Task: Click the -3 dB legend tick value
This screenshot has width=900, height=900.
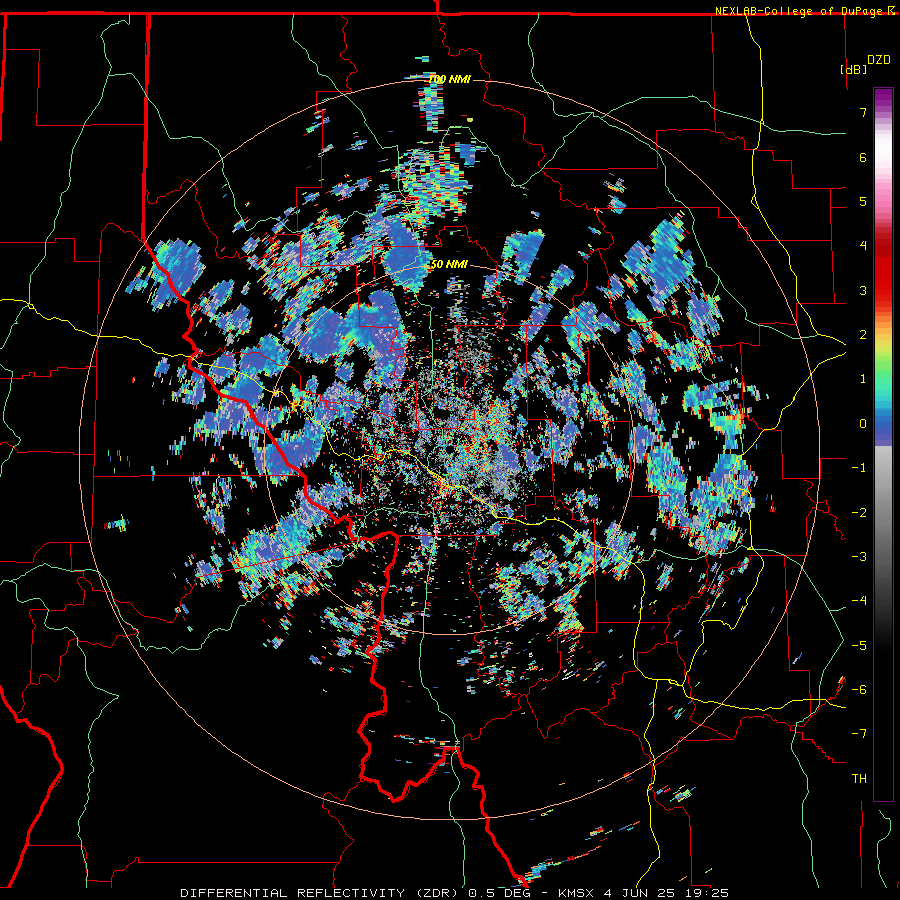Action: [859, 557]
